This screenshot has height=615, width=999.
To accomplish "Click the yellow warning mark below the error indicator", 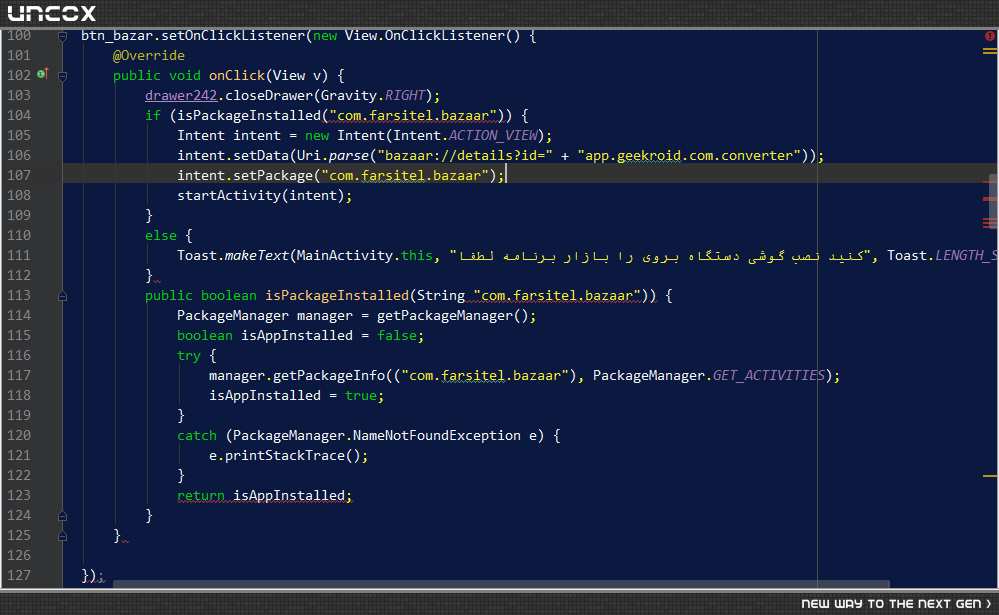I will click(x=989, y=51).
